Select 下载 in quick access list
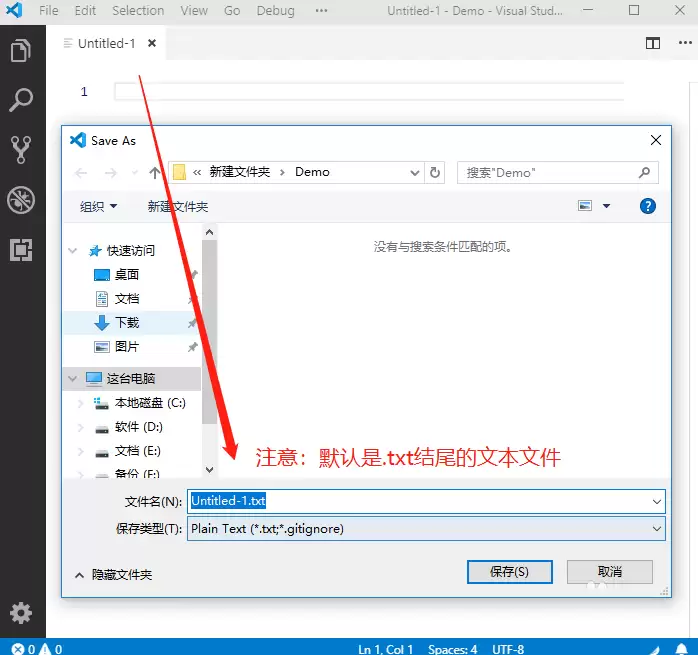The height and width of the screenshot is (655, 698). (x=127, y=323)
